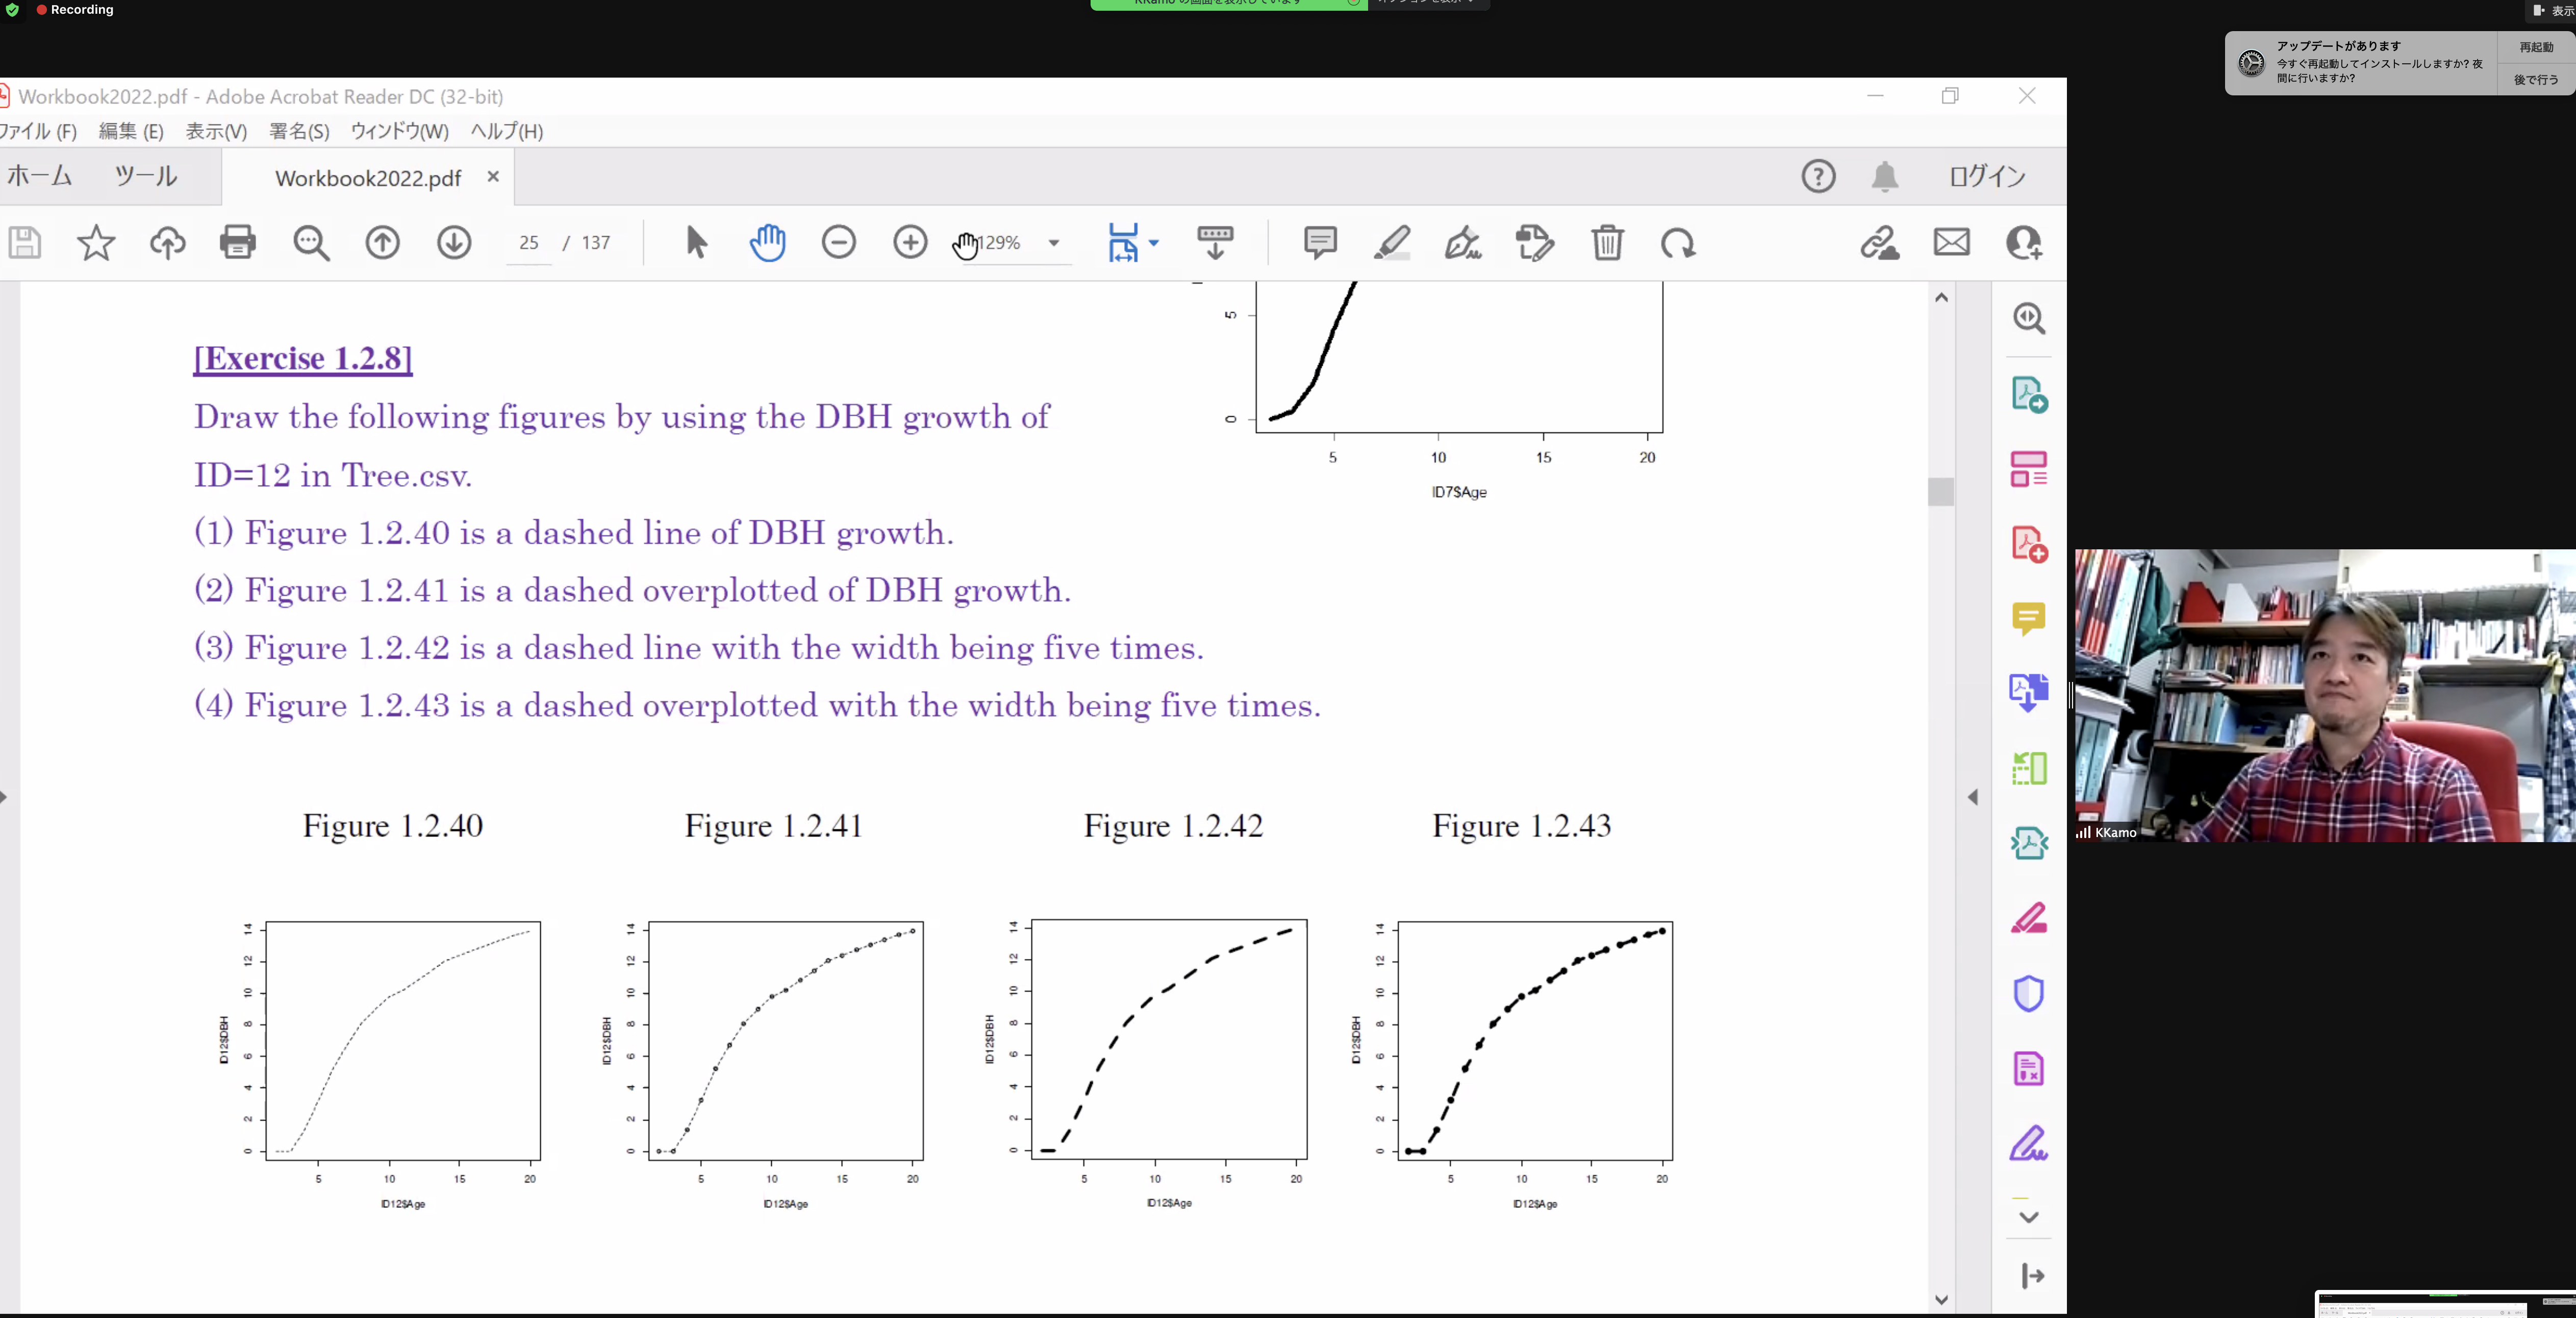
Task: Switch to the ホーム tab
Action: tap(39, 177)
